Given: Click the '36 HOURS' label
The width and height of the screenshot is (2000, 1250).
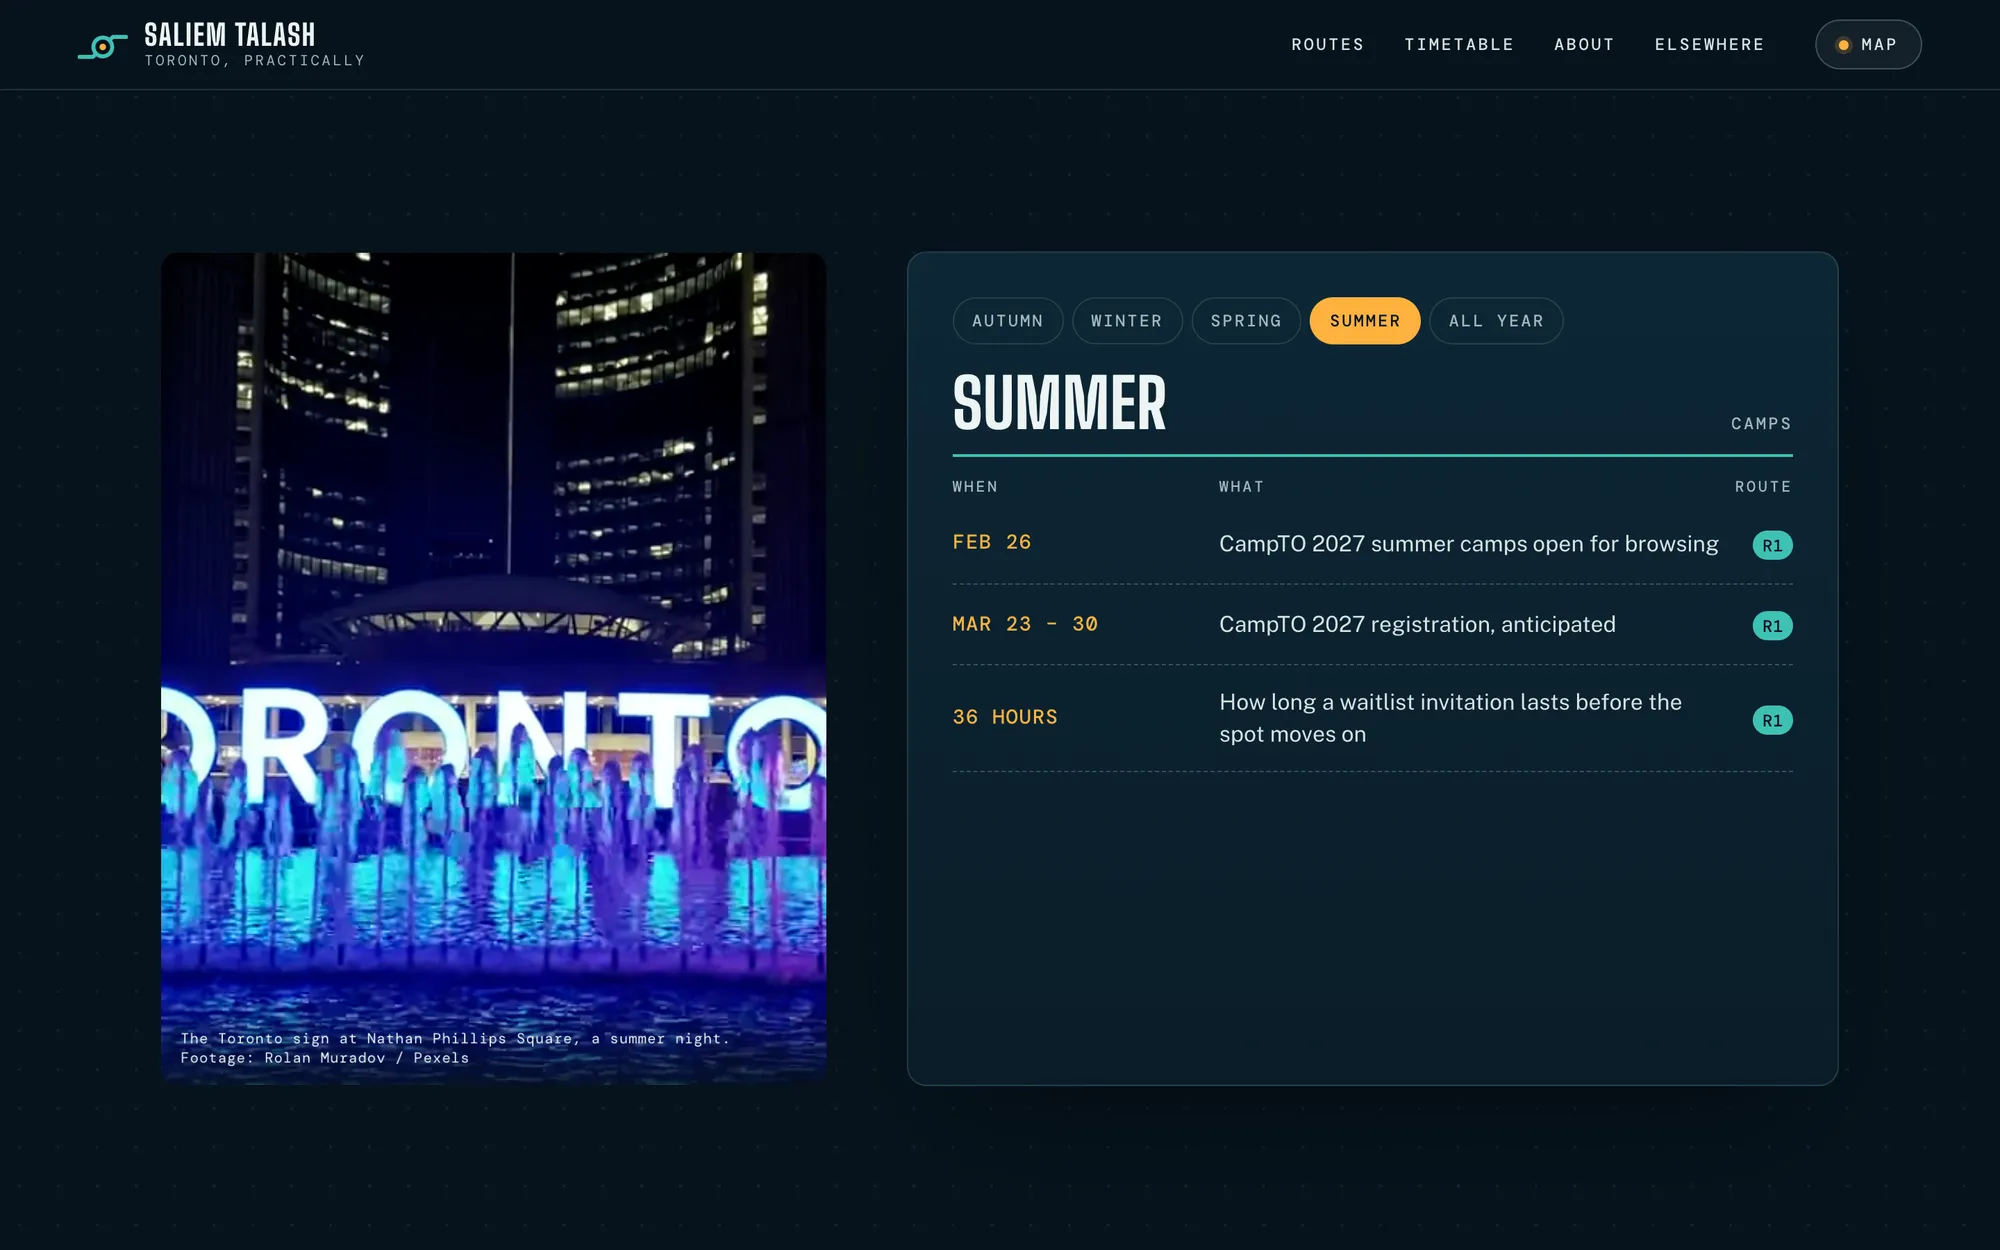Looking at the screenshot, I should tap(1005, 717).
